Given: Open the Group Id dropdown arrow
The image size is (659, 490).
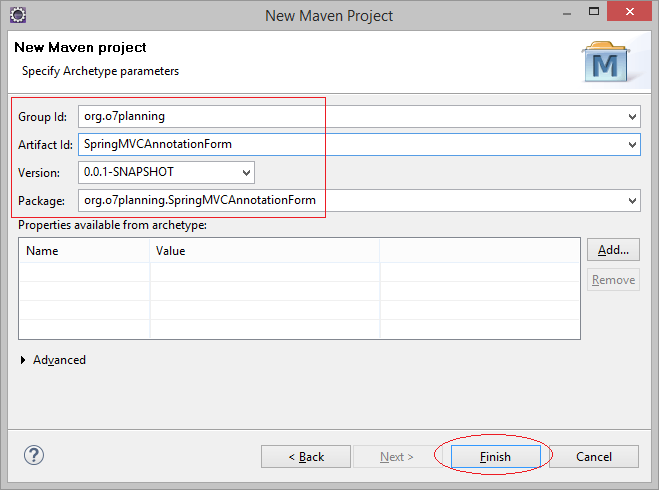Looking at the screenshot, I should click(632, 116).
